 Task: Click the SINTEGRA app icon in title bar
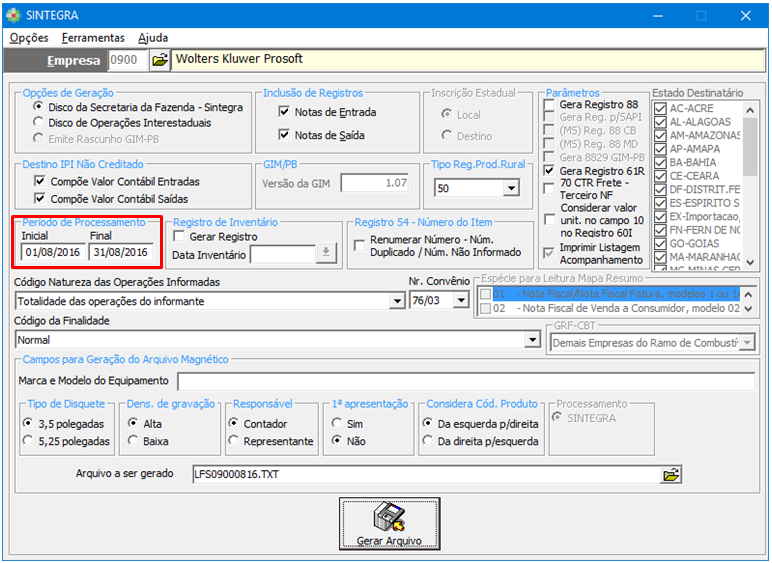point(13,15)
